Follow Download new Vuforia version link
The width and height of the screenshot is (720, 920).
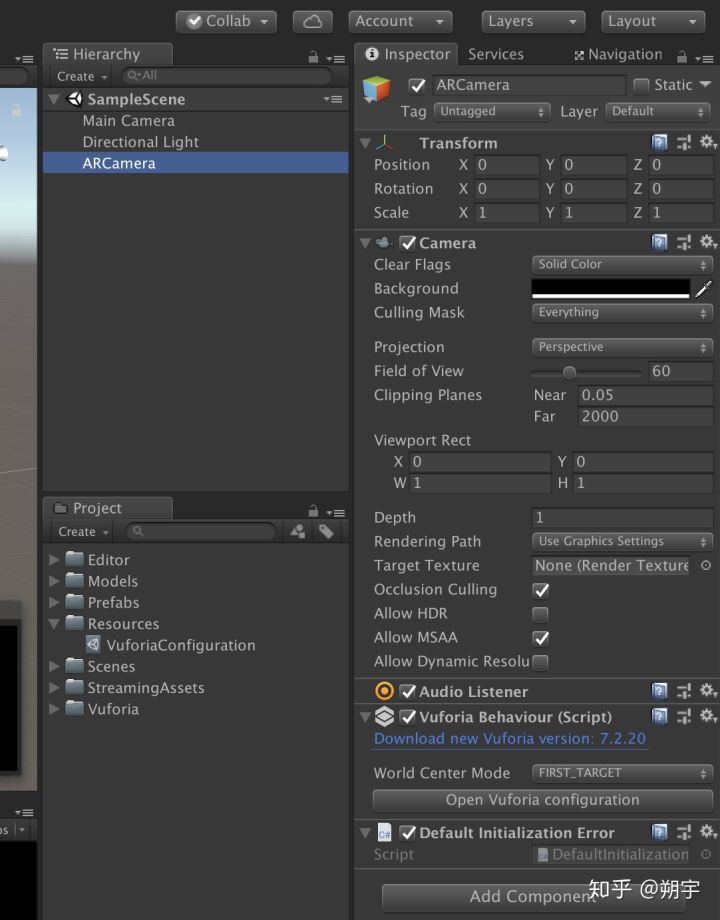(509, 739)
